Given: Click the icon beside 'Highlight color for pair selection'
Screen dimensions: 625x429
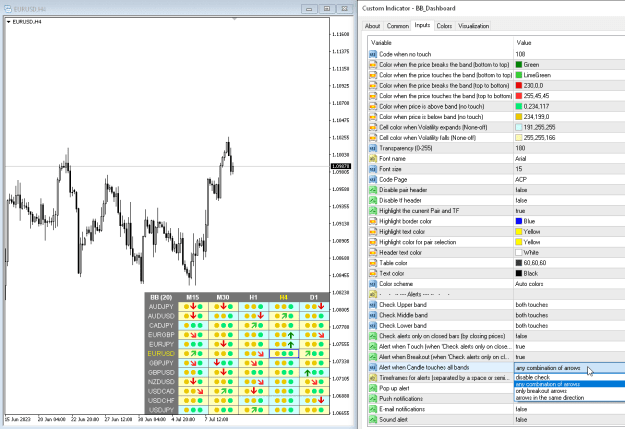Looking at the screenshot, I should tap(373, 242).
